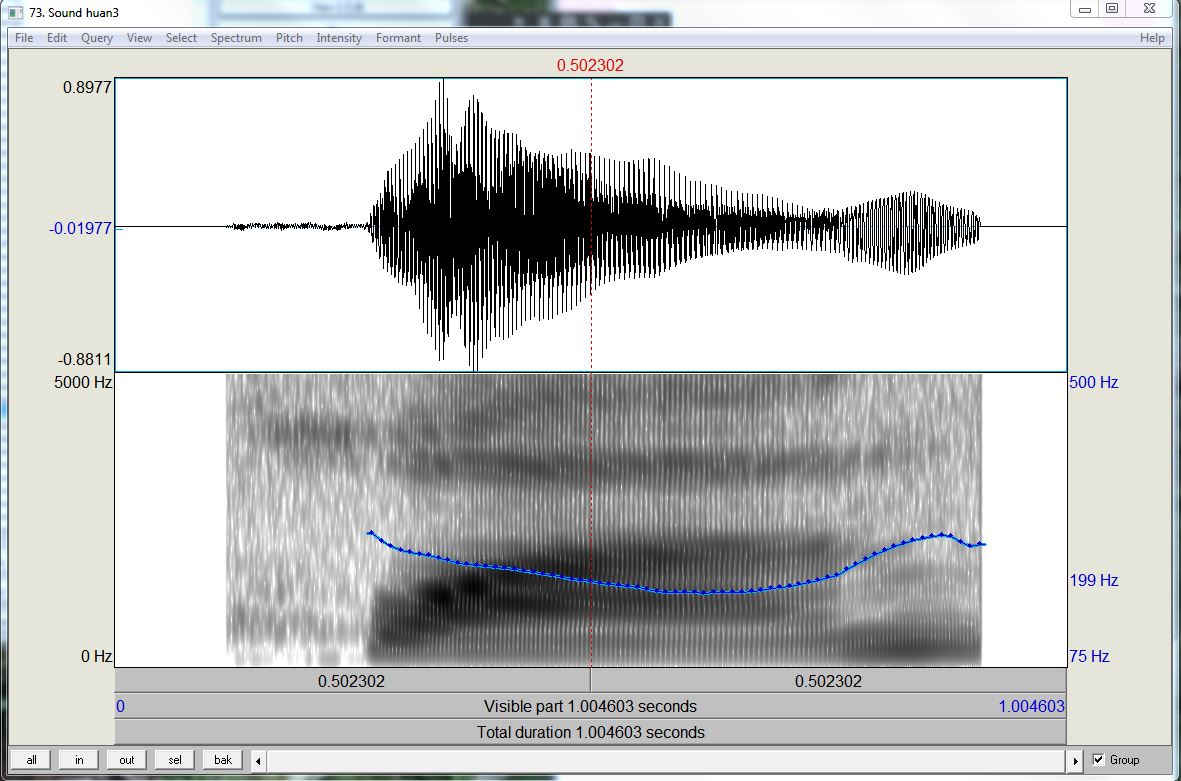Screen dimensions: 1181x781
Task: Click the -0.8811 amplitude minimum label
Action: (x=84, y=359)
